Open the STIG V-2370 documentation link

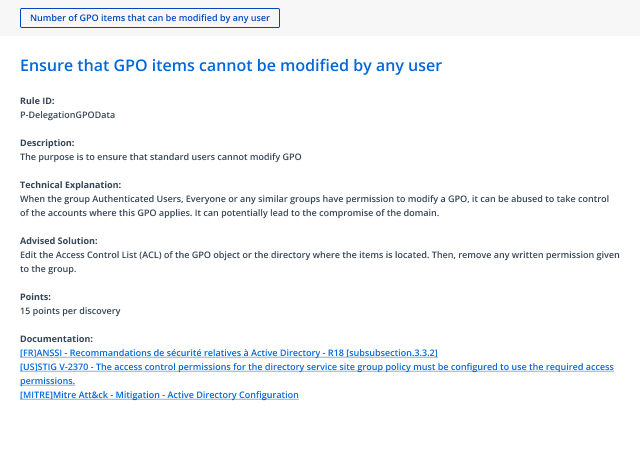pyautogui.click(x=317, y=374)
